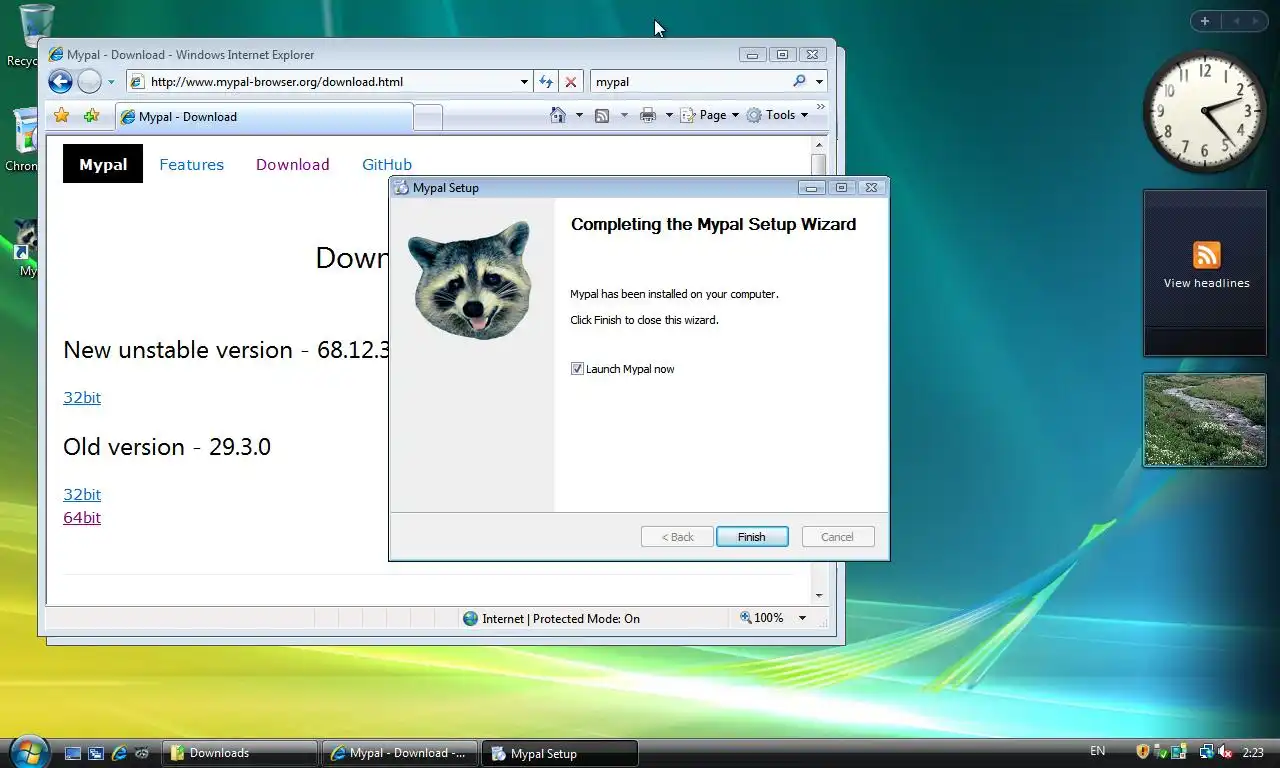
Task: Click 32bit link under Old version
Action: [x=82, y=494]
